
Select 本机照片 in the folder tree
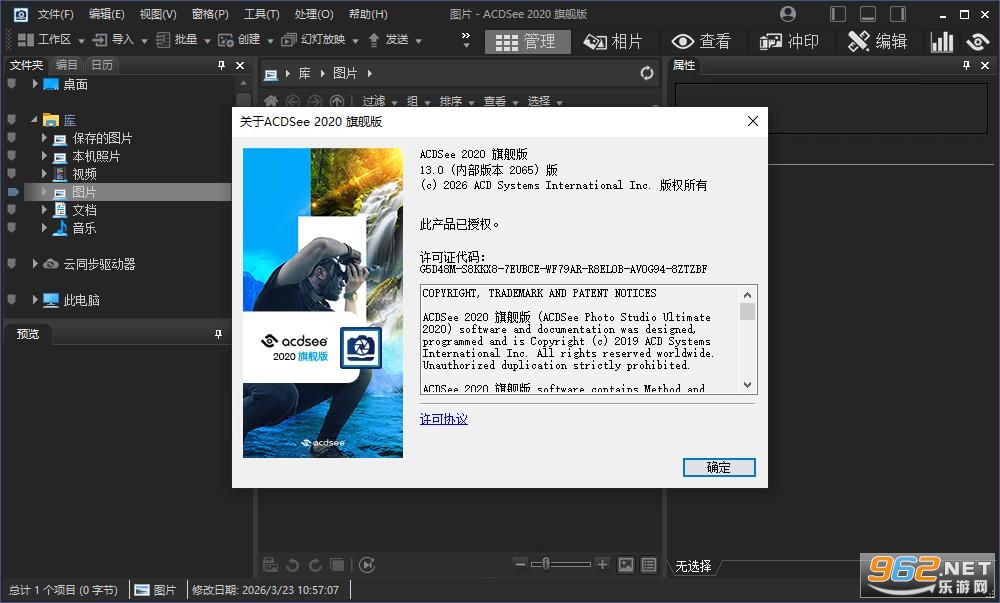(x=96, y=156)
